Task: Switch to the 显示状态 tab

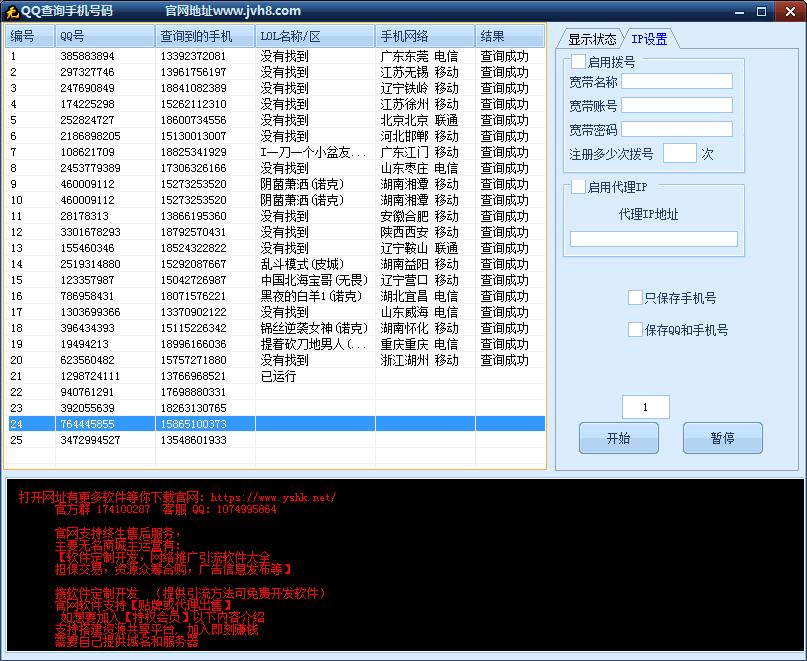Action: (591, 39)
